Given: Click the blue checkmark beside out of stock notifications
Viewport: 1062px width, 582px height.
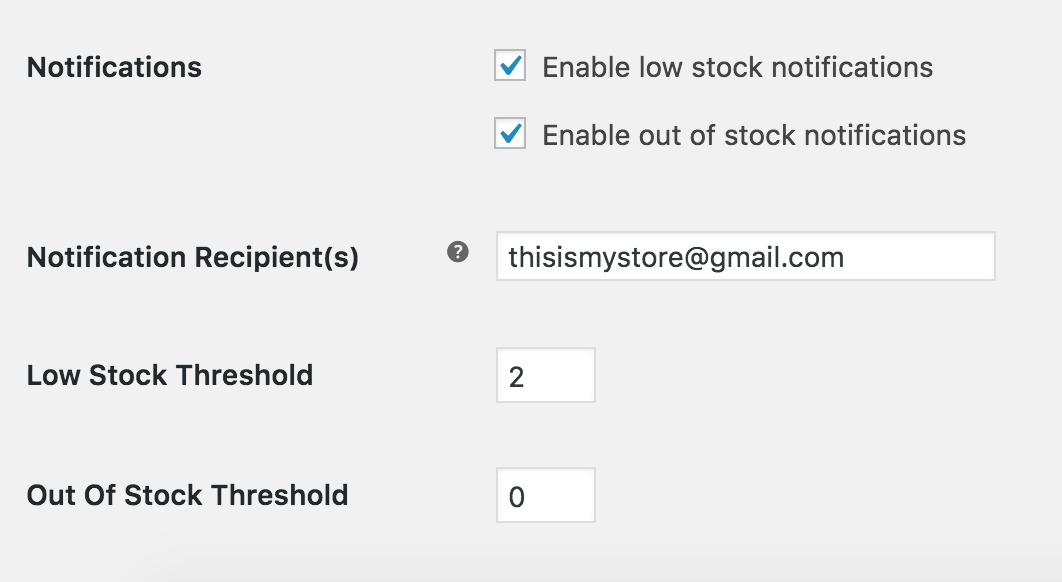Looking at the screenshot, I should [x=511, y=132].
